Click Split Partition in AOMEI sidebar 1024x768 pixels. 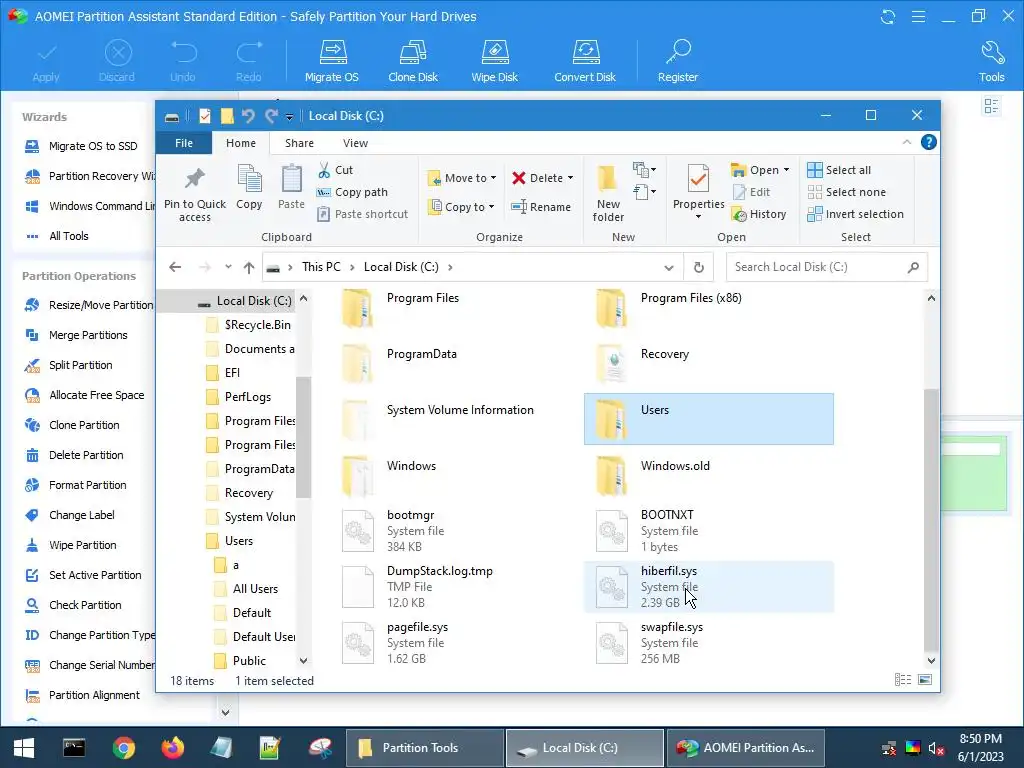(x=80, y=365)
